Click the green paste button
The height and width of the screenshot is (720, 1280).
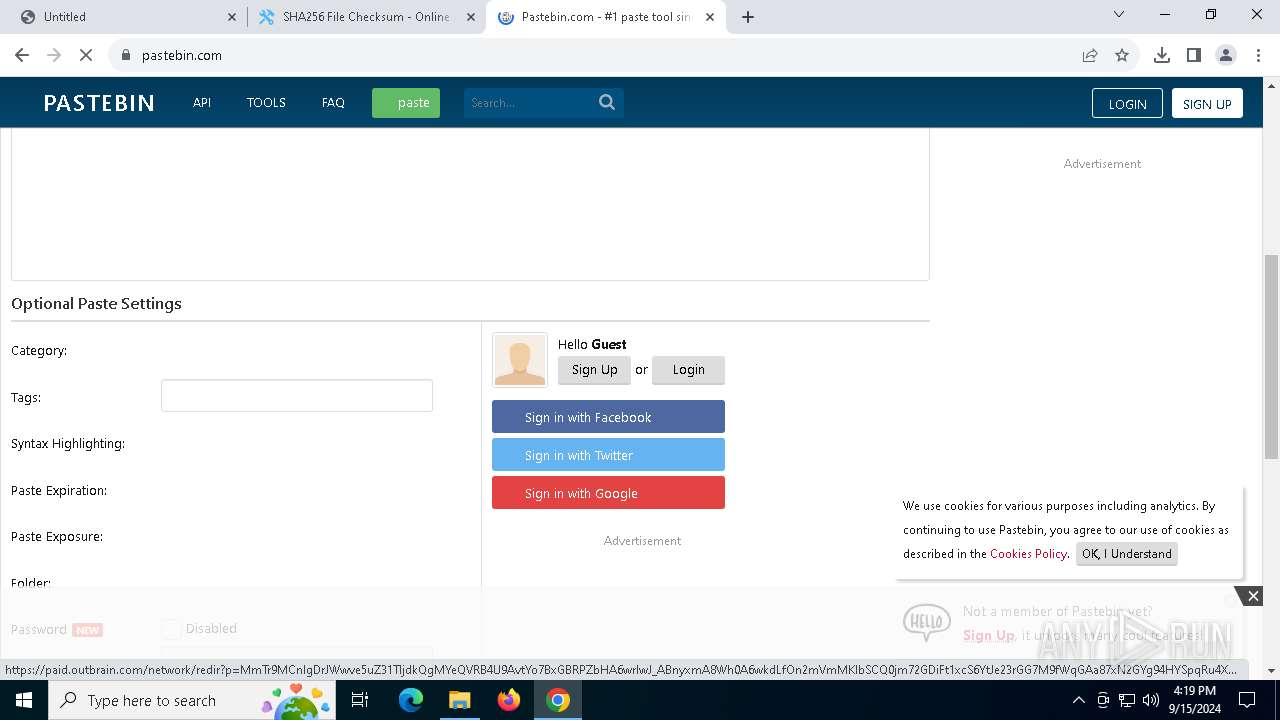(x=406, y=103)
